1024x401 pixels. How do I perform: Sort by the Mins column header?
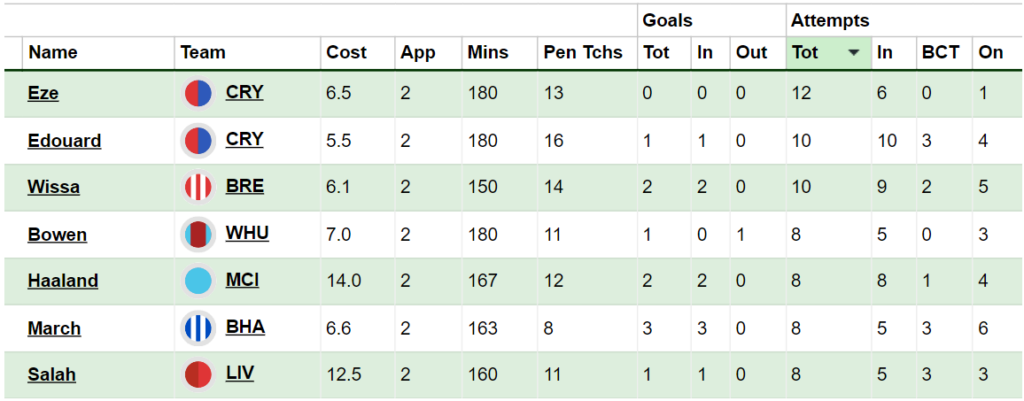pos(488,53)
